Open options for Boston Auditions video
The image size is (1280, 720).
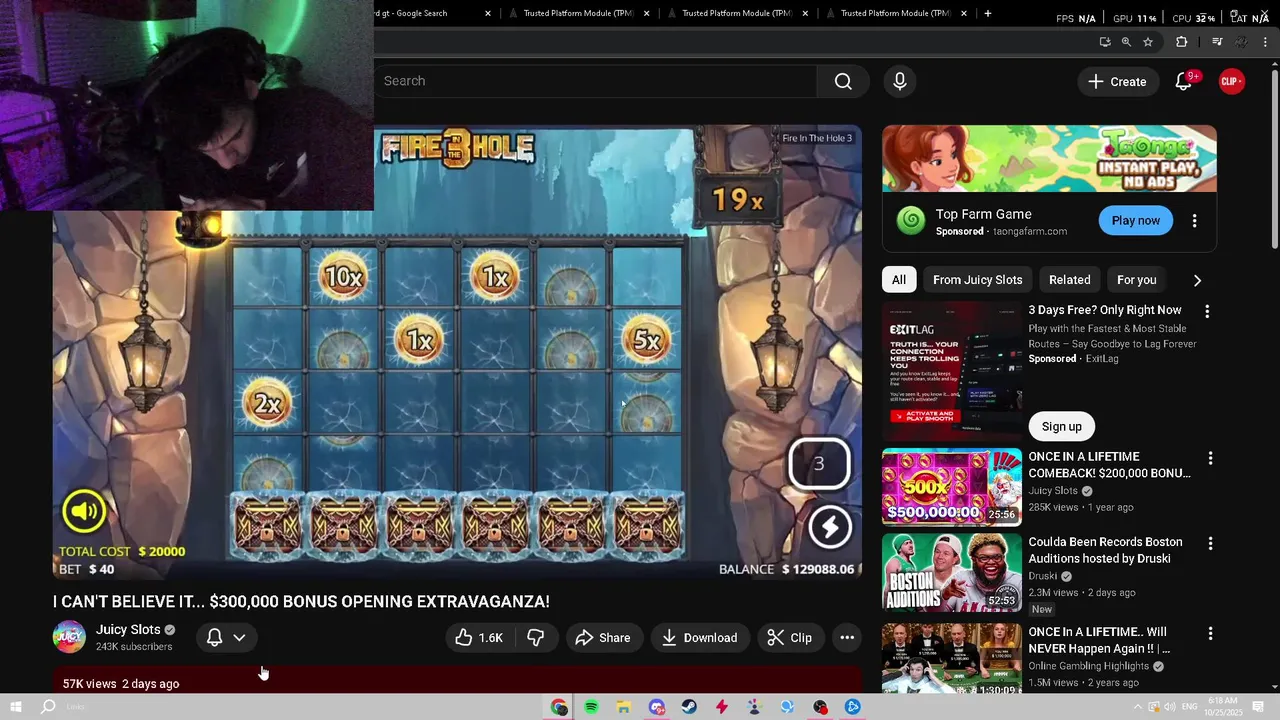1210,544
